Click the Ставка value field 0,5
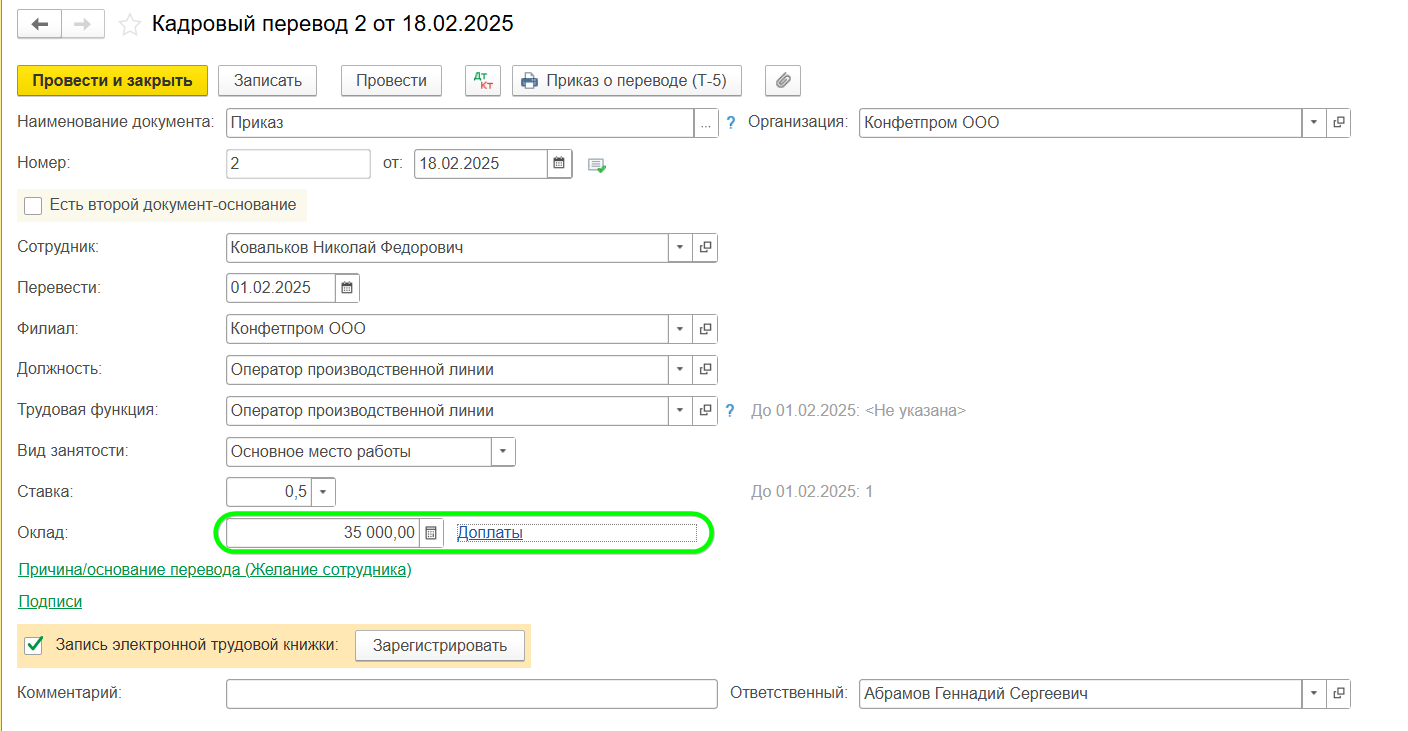Screen dimensions: 1408x731 tap(269, 492)
